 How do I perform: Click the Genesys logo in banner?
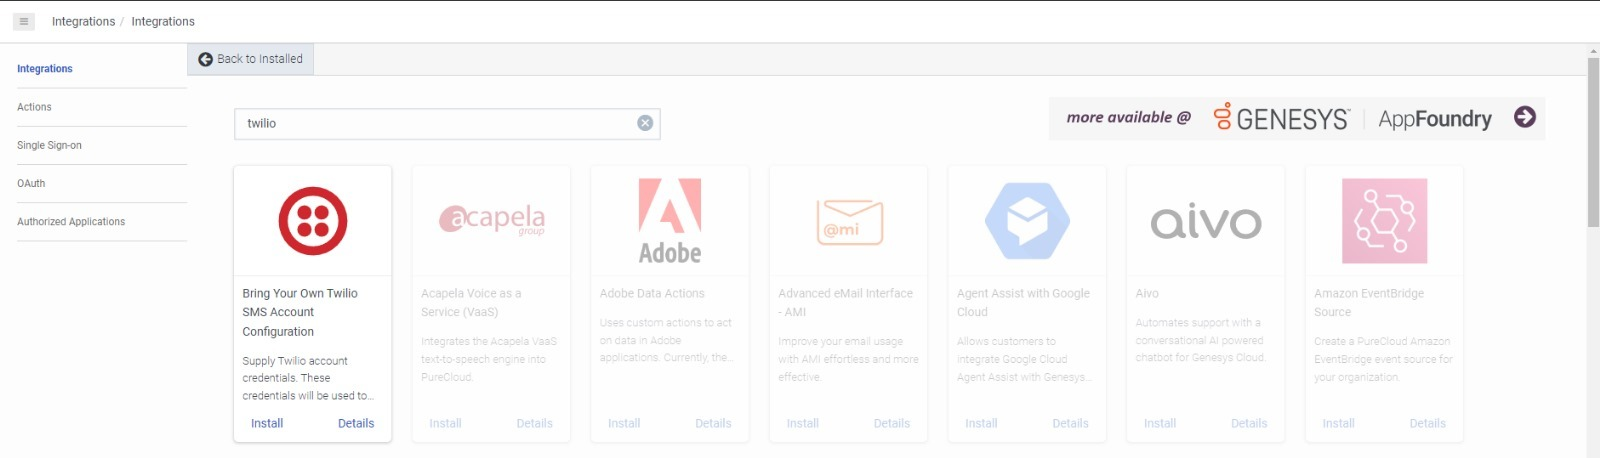click(x=1281, y=118)
